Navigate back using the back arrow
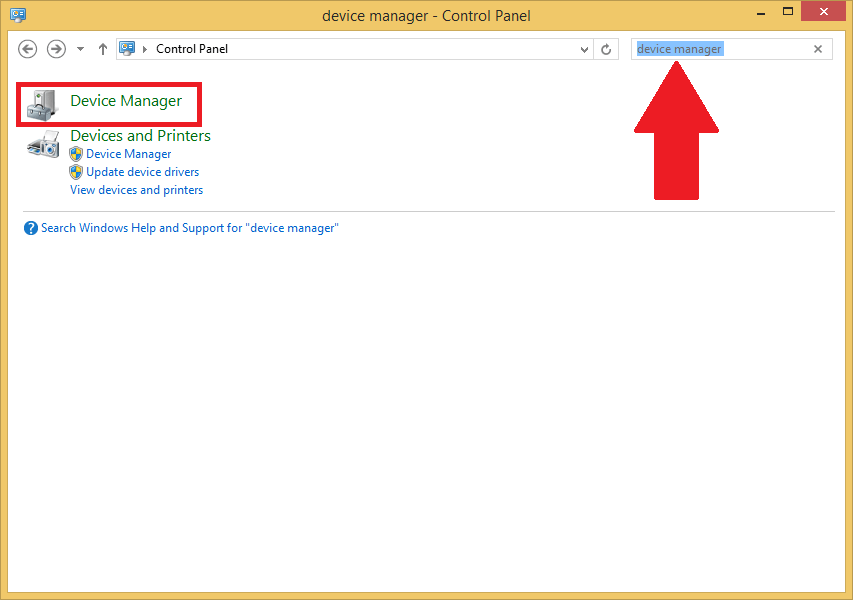The image size is (853, 600). (27, 48)
